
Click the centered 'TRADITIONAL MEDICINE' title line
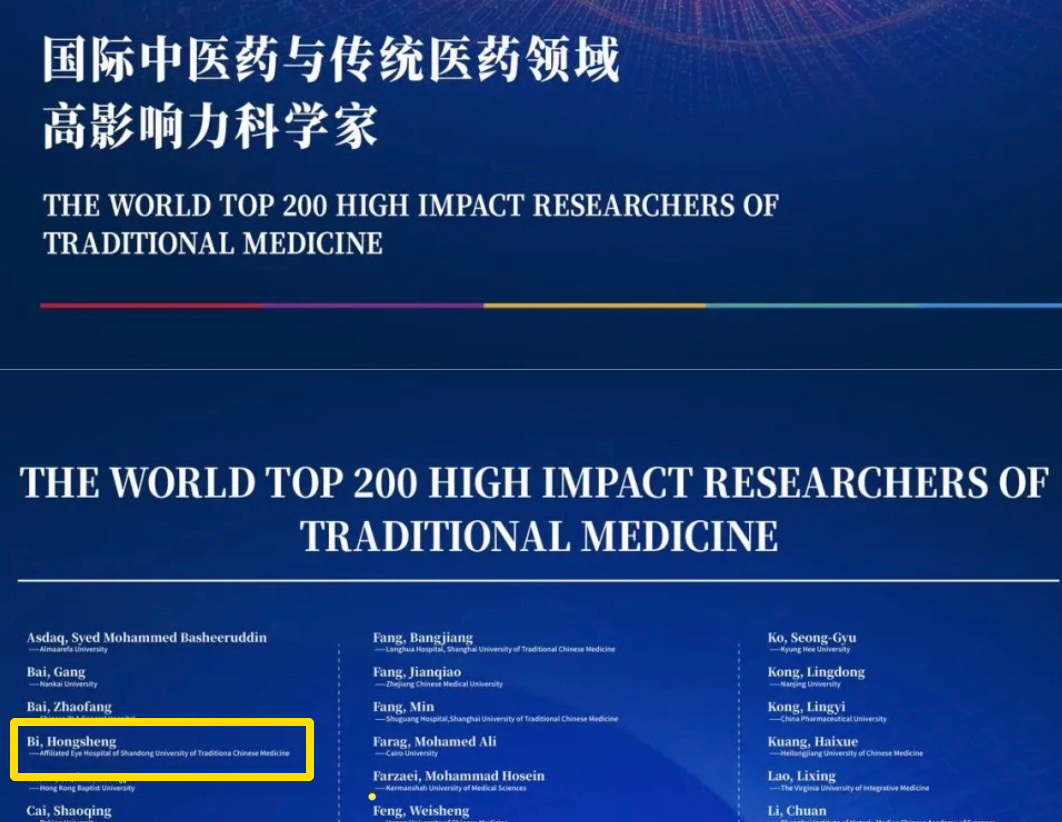point(539,537)
